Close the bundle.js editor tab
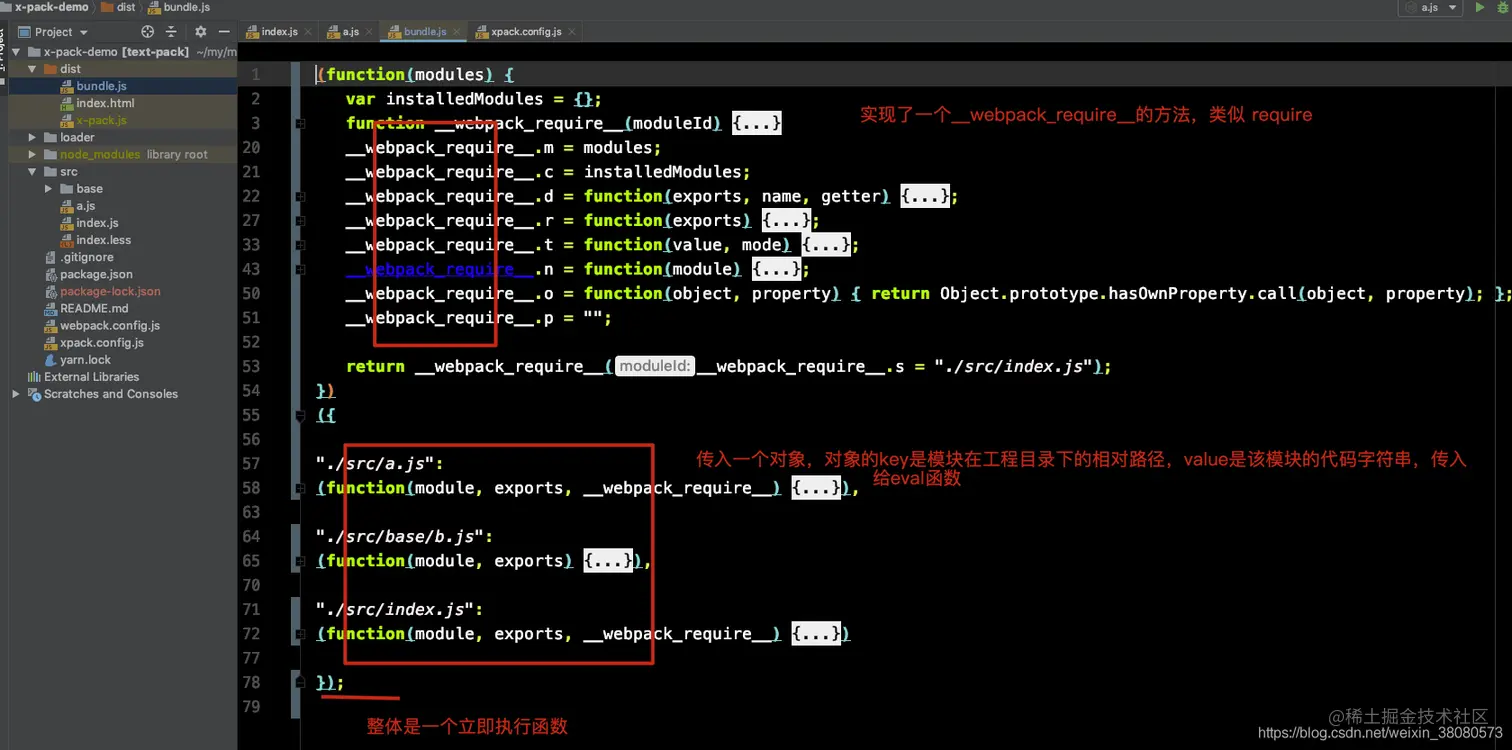This screenshot has width=1512, height=750. tap(456, 32)
